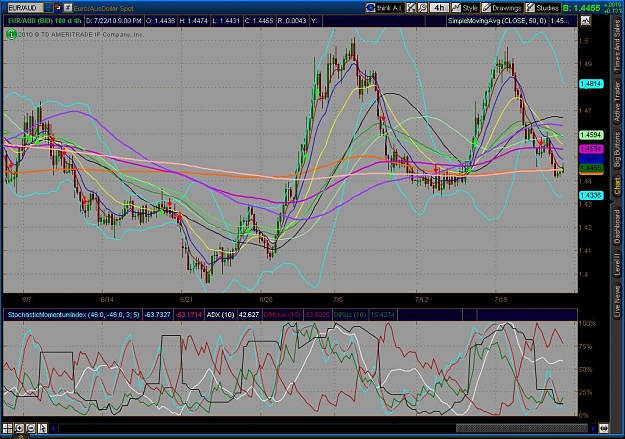This screenshot has width=625, height=439.
Task: Click the StochasticMomentumIndex study label
Action: [x=74, y=315]
